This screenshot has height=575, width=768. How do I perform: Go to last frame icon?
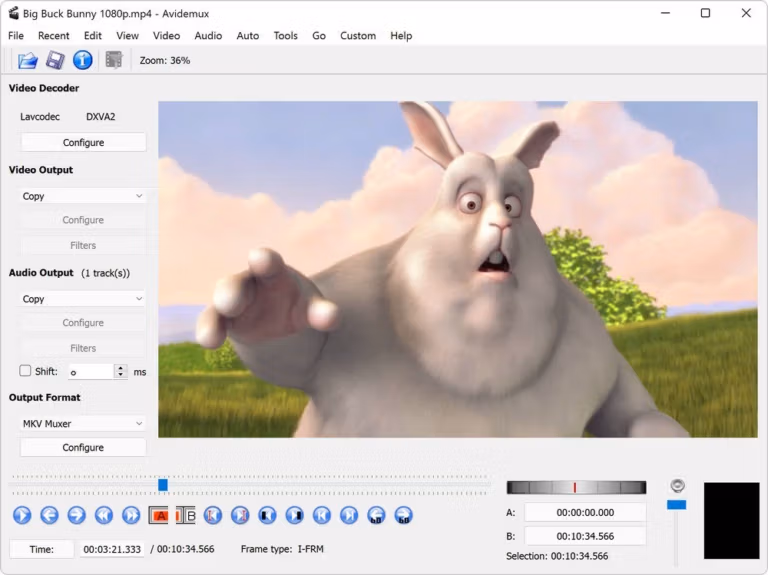(349, 515)
